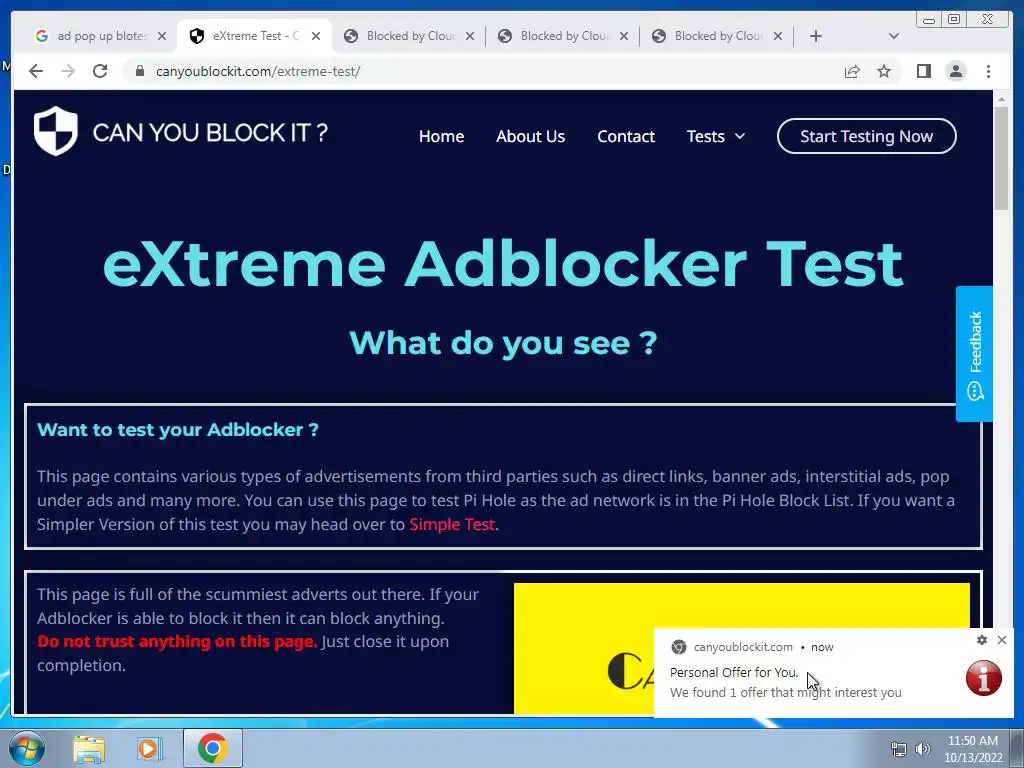Viewport: 1024px width, 768px height.
Task: Bookmark this page with the star icon
Action: [884, 71]
